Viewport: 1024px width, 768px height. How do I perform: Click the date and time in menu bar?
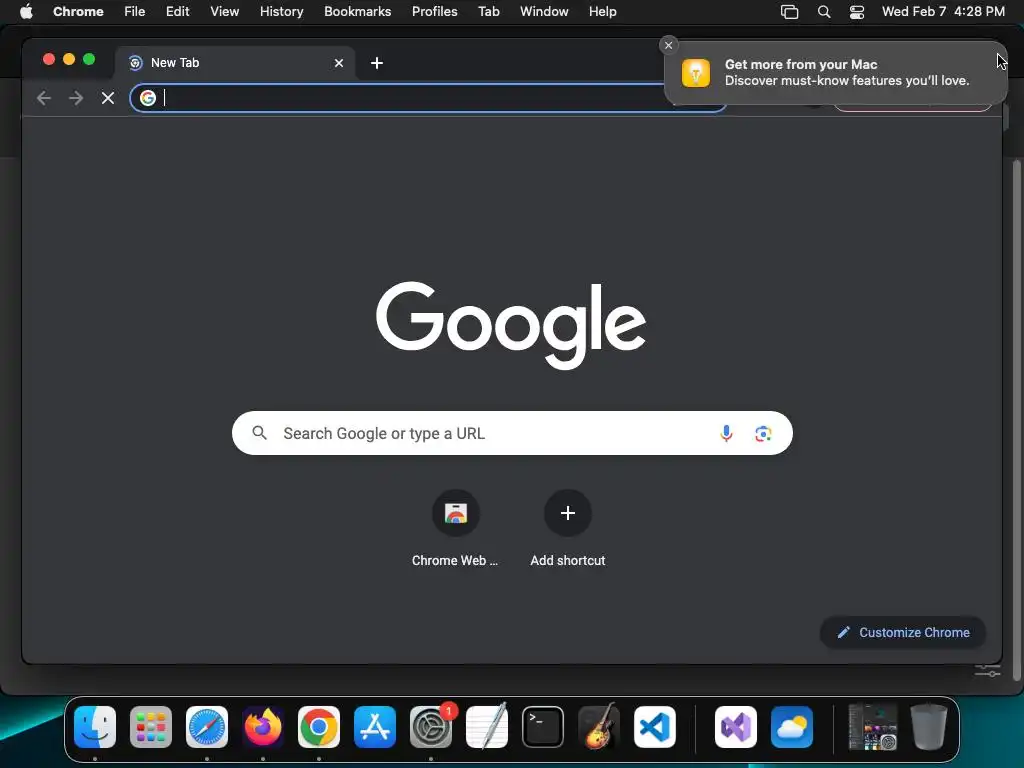tap(943, 12)
